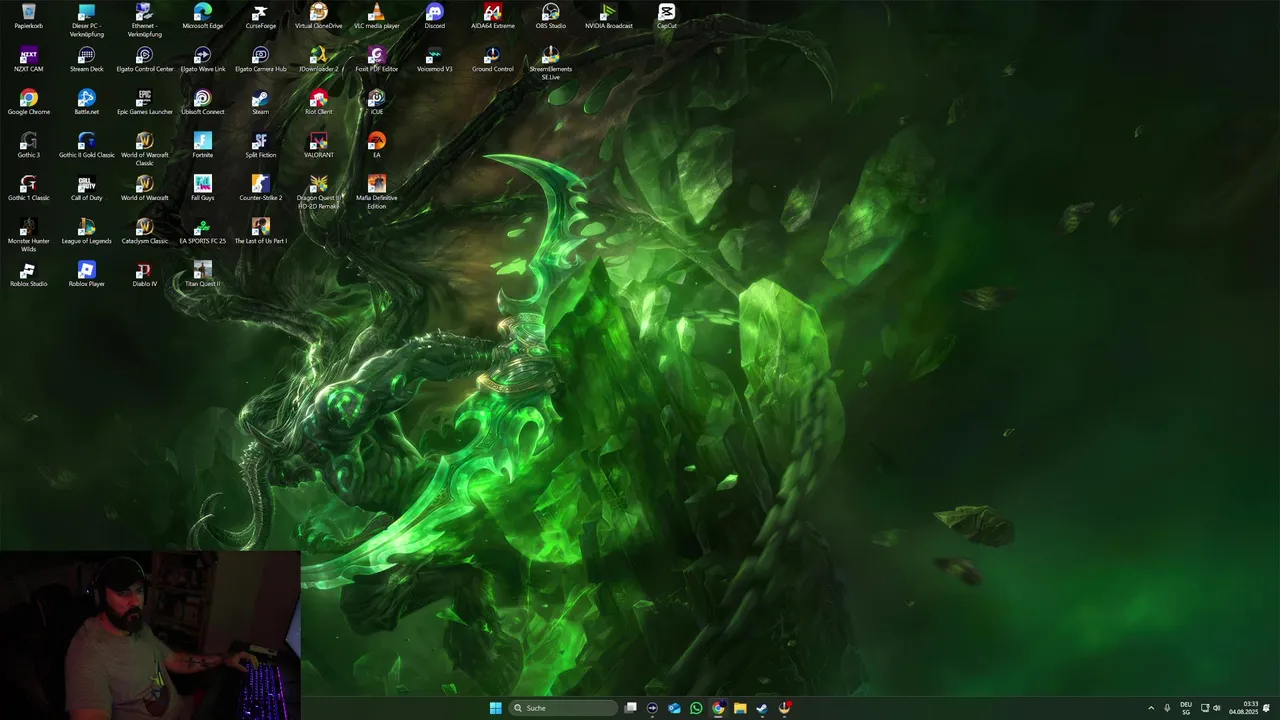The image size is (1280, 720).
Task: Switch to WhatsApp in the taskbar
Action: 696,708
